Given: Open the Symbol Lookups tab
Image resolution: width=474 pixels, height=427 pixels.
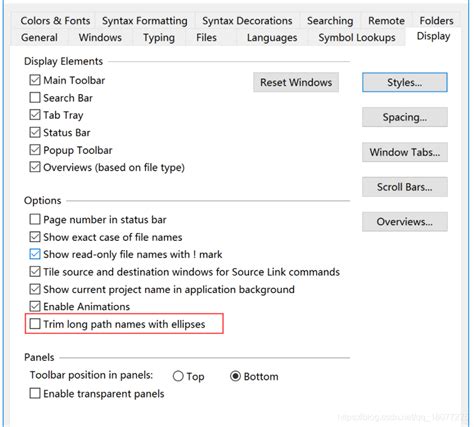Looking at the screenshot, I should [x=357, y=37].
